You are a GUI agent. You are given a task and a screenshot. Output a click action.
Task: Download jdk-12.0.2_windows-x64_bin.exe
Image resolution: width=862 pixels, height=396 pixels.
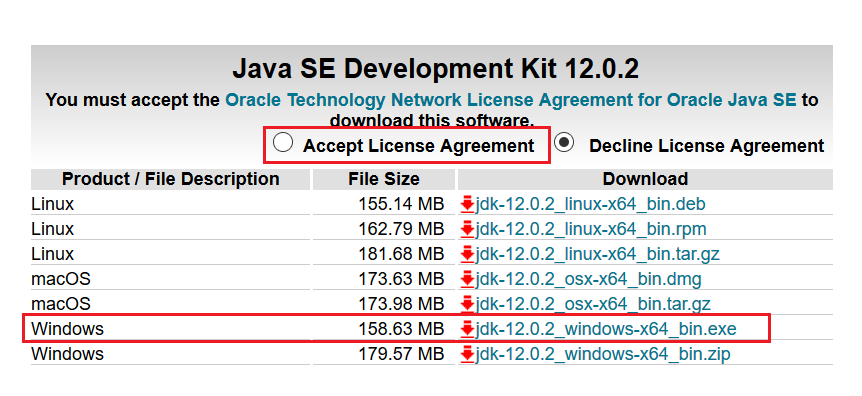click(606, 329)
